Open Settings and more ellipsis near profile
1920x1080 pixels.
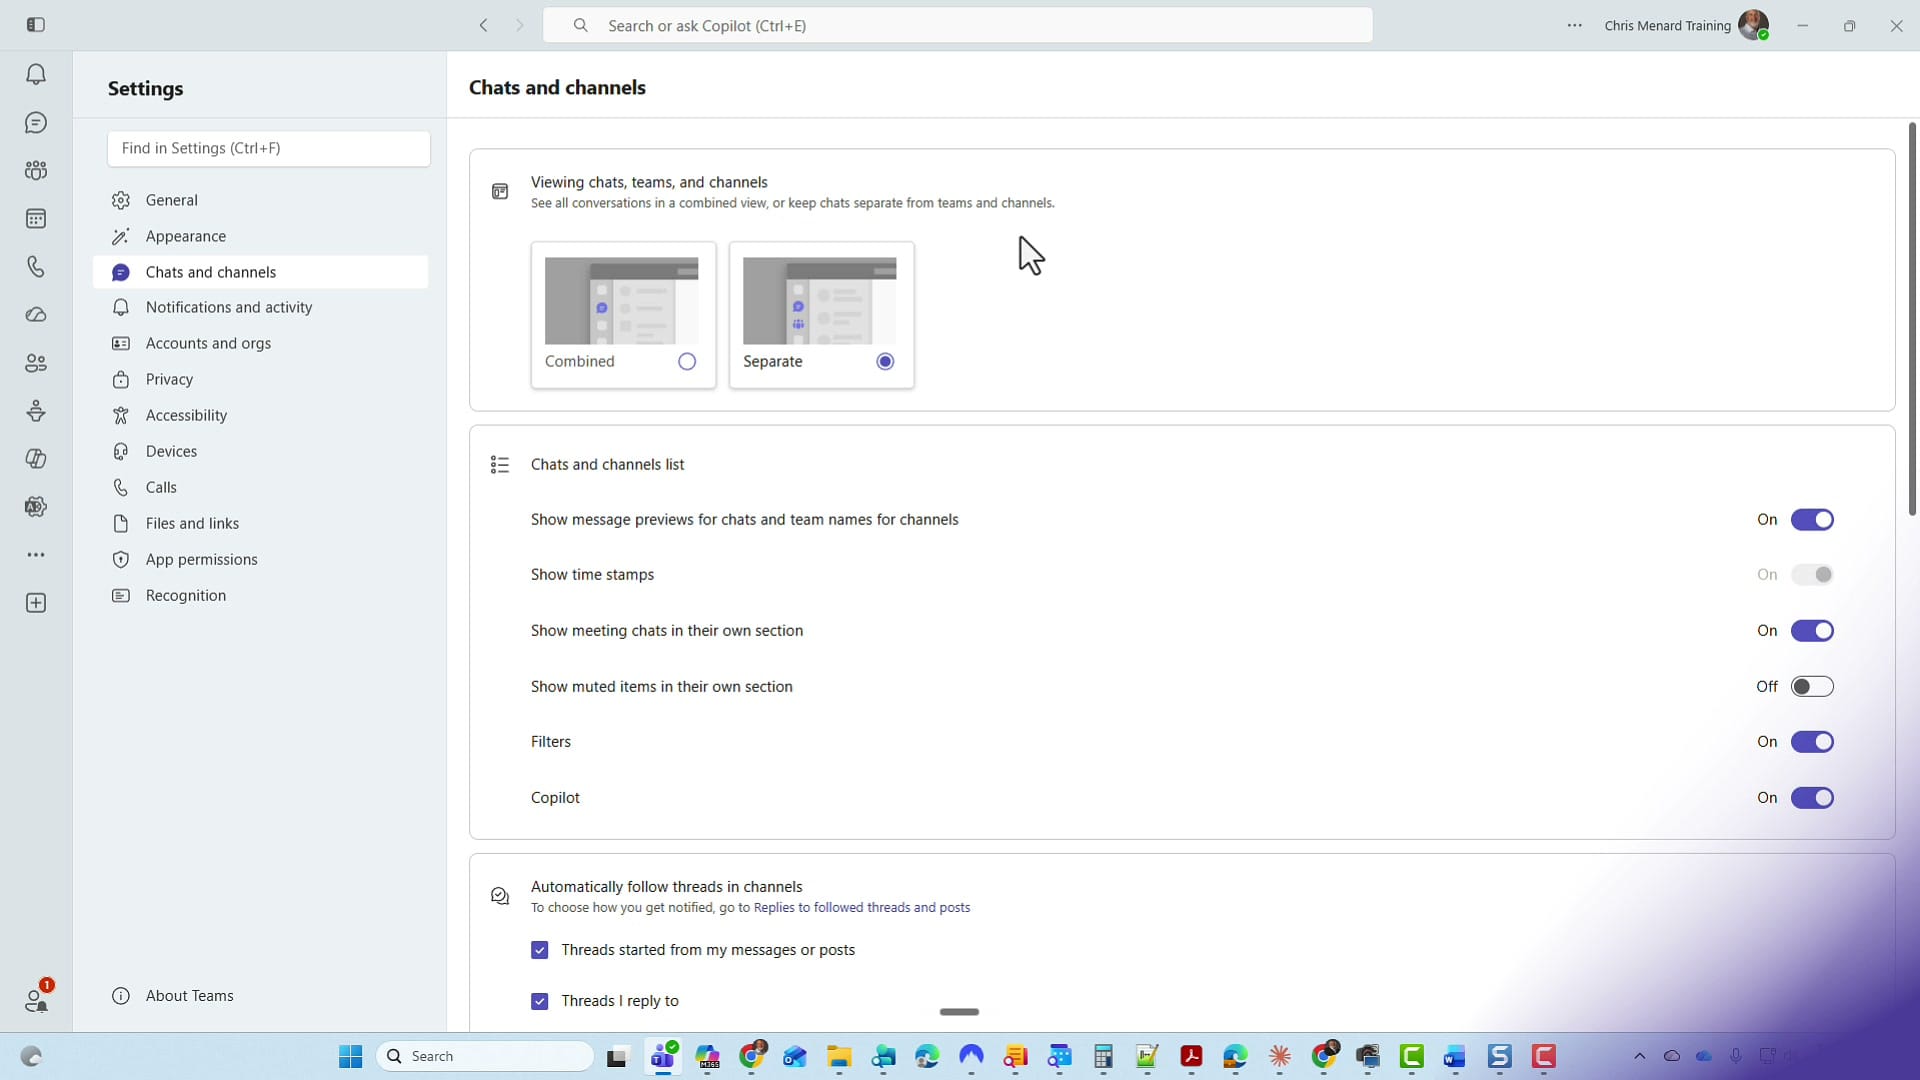point(1575,25)
